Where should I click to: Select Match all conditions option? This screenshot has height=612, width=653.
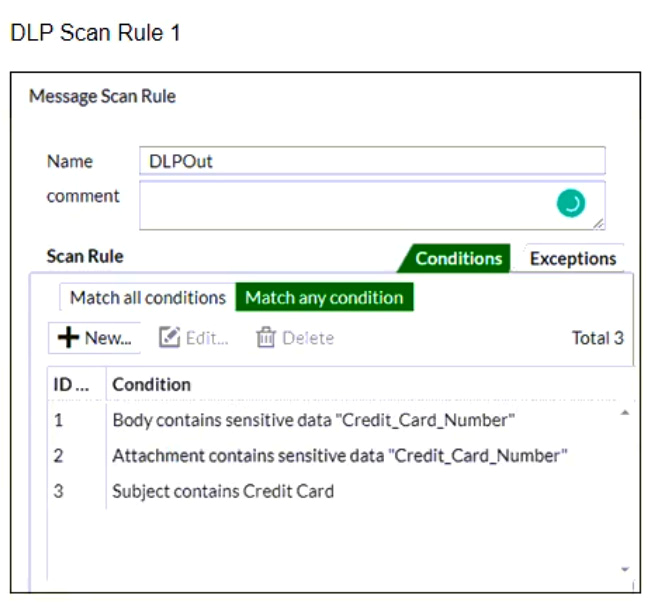point(147,298)
